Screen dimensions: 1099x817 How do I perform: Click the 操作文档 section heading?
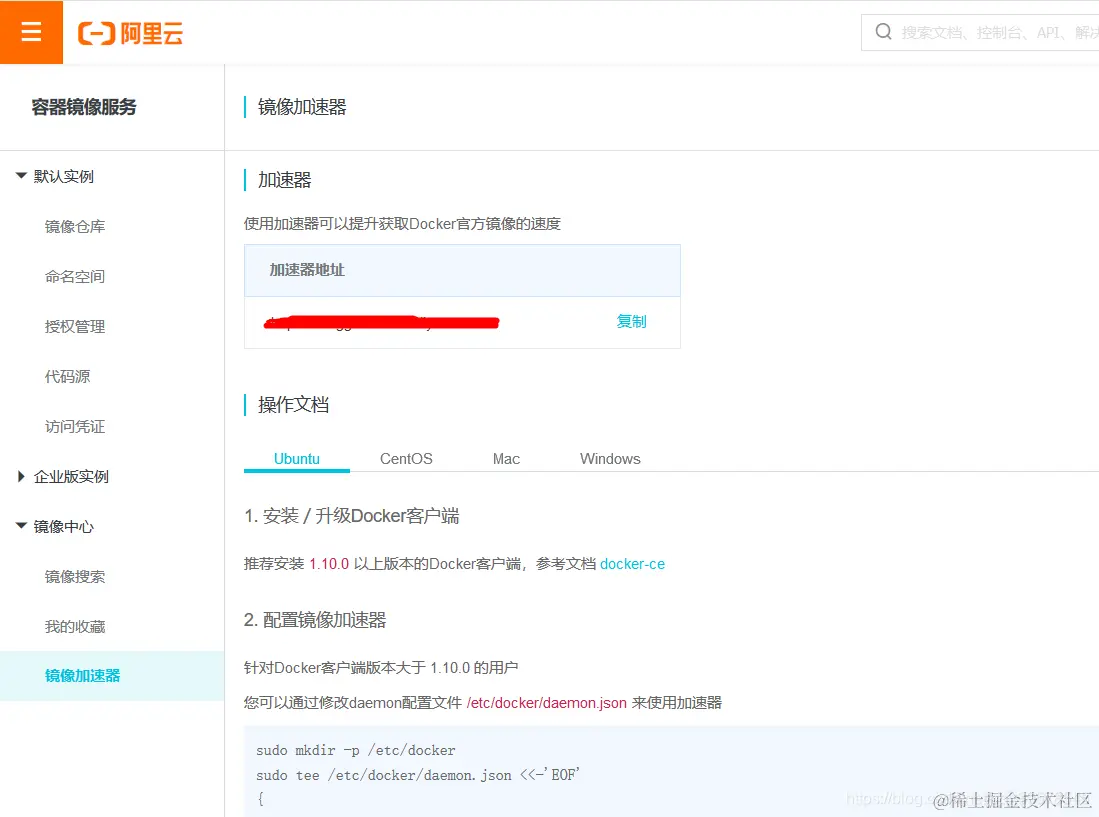pos(293,405)
